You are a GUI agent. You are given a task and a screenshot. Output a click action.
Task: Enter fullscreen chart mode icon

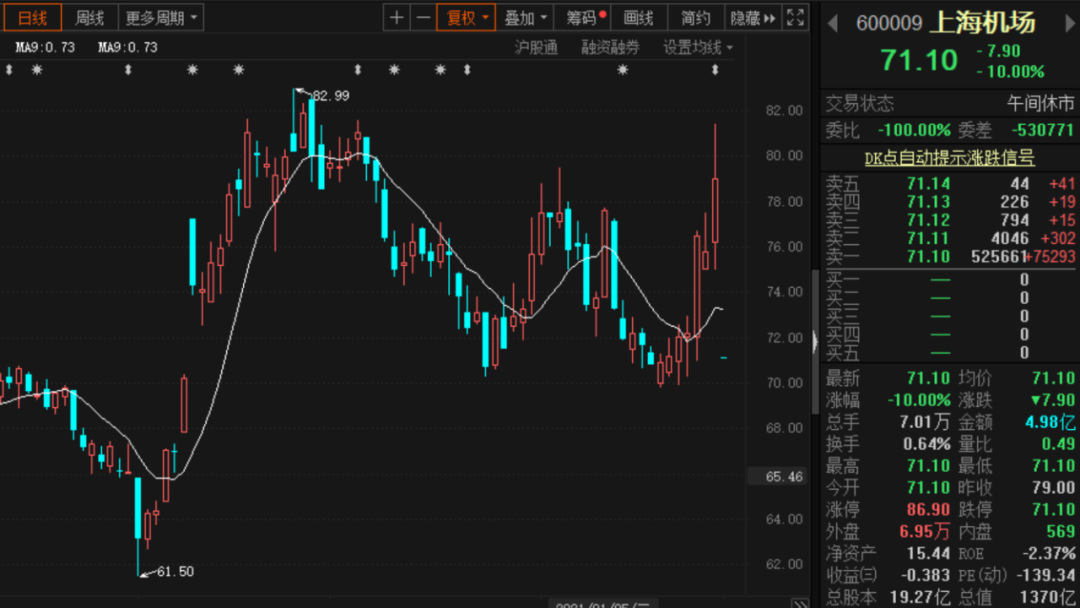(x=796, y=18)
